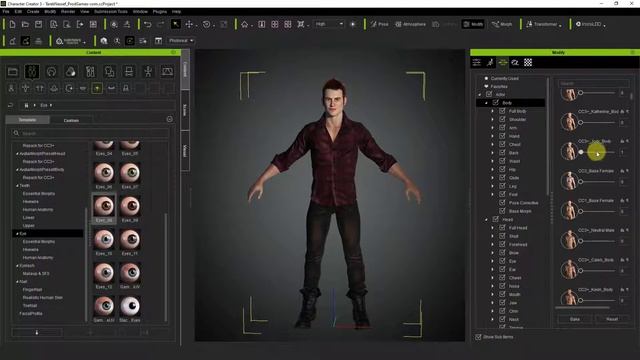Collapse the Body tree node
Viewport: 640px width, 360px height.
[x=487, y=103]
